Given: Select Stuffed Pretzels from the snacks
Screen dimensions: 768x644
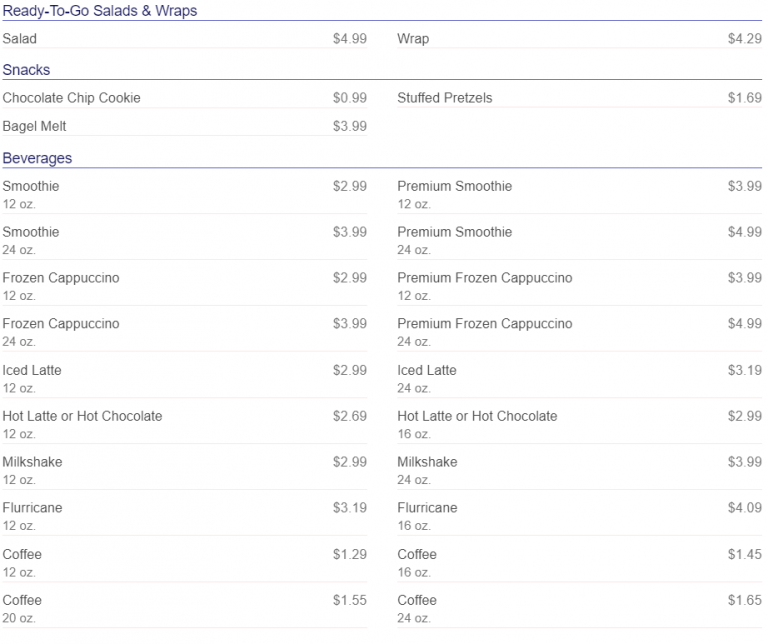Looking at the screenshot, I should click(x=445, y=98).
